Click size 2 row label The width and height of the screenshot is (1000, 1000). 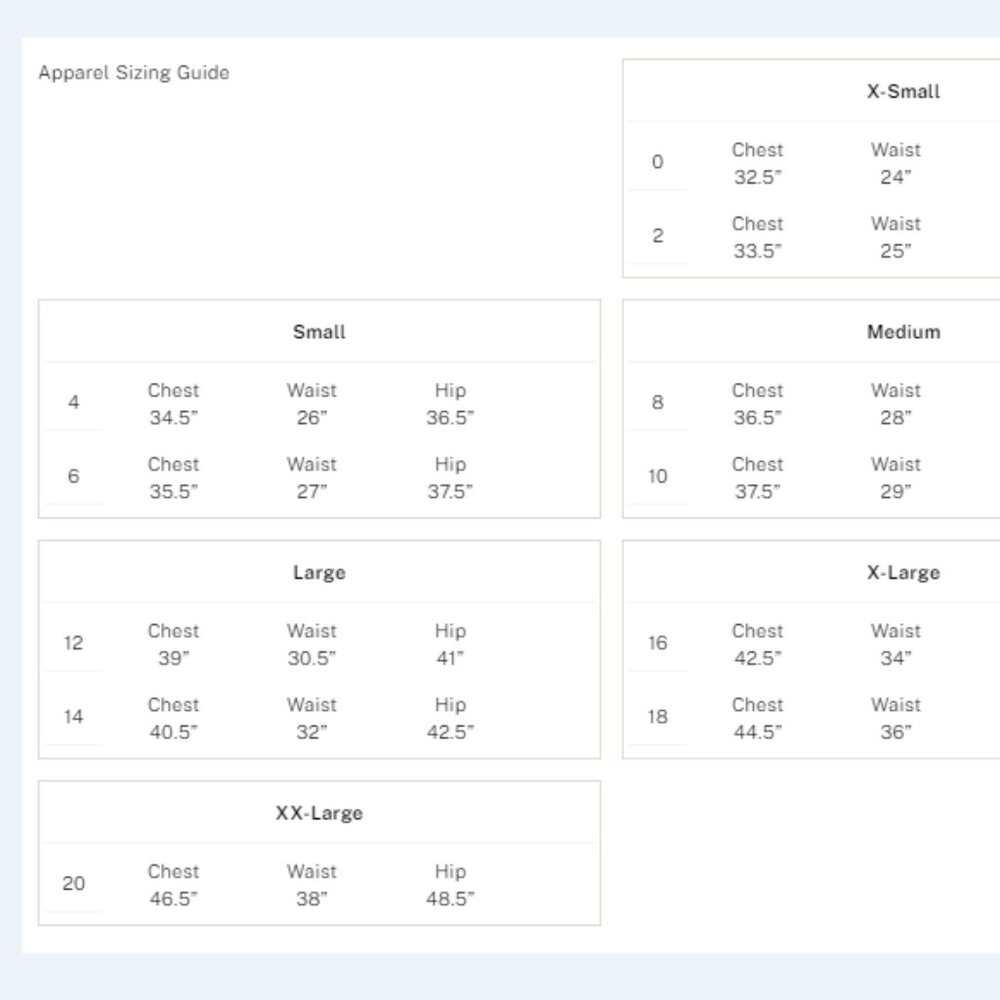point(658,236)
